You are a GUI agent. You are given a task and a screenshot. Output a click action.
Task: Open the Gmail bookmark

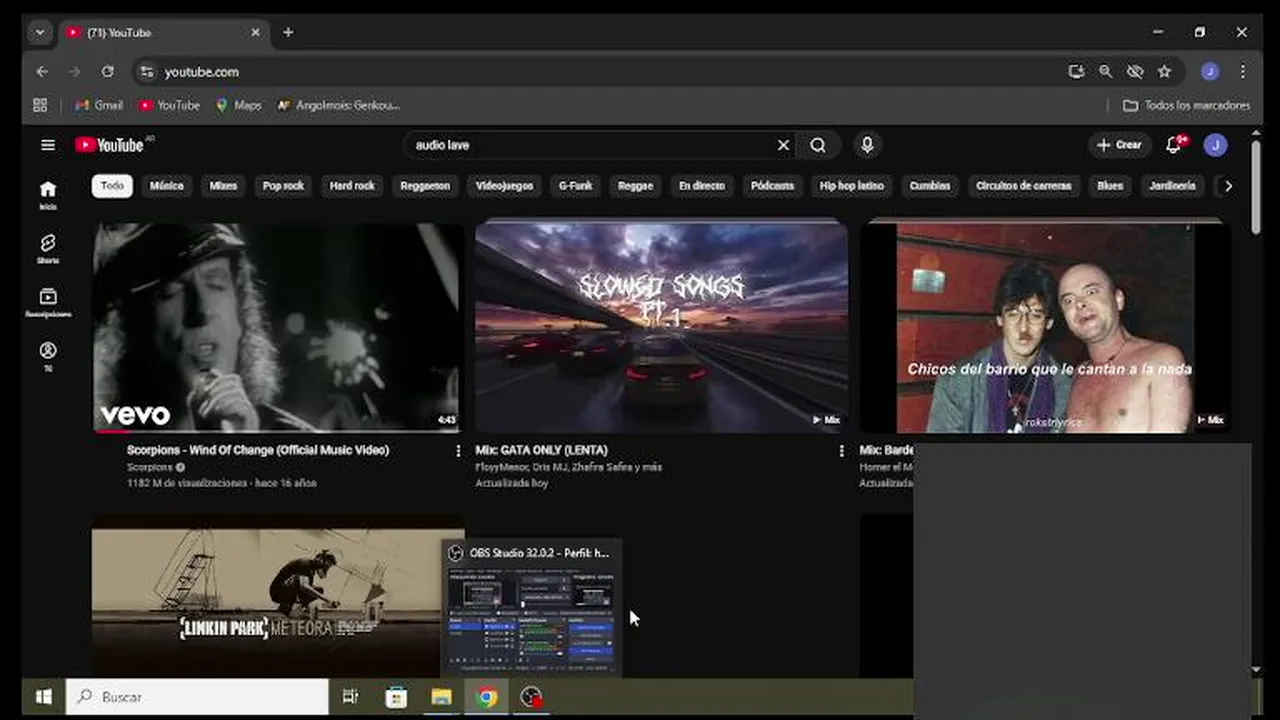click(x=98, y=105)
